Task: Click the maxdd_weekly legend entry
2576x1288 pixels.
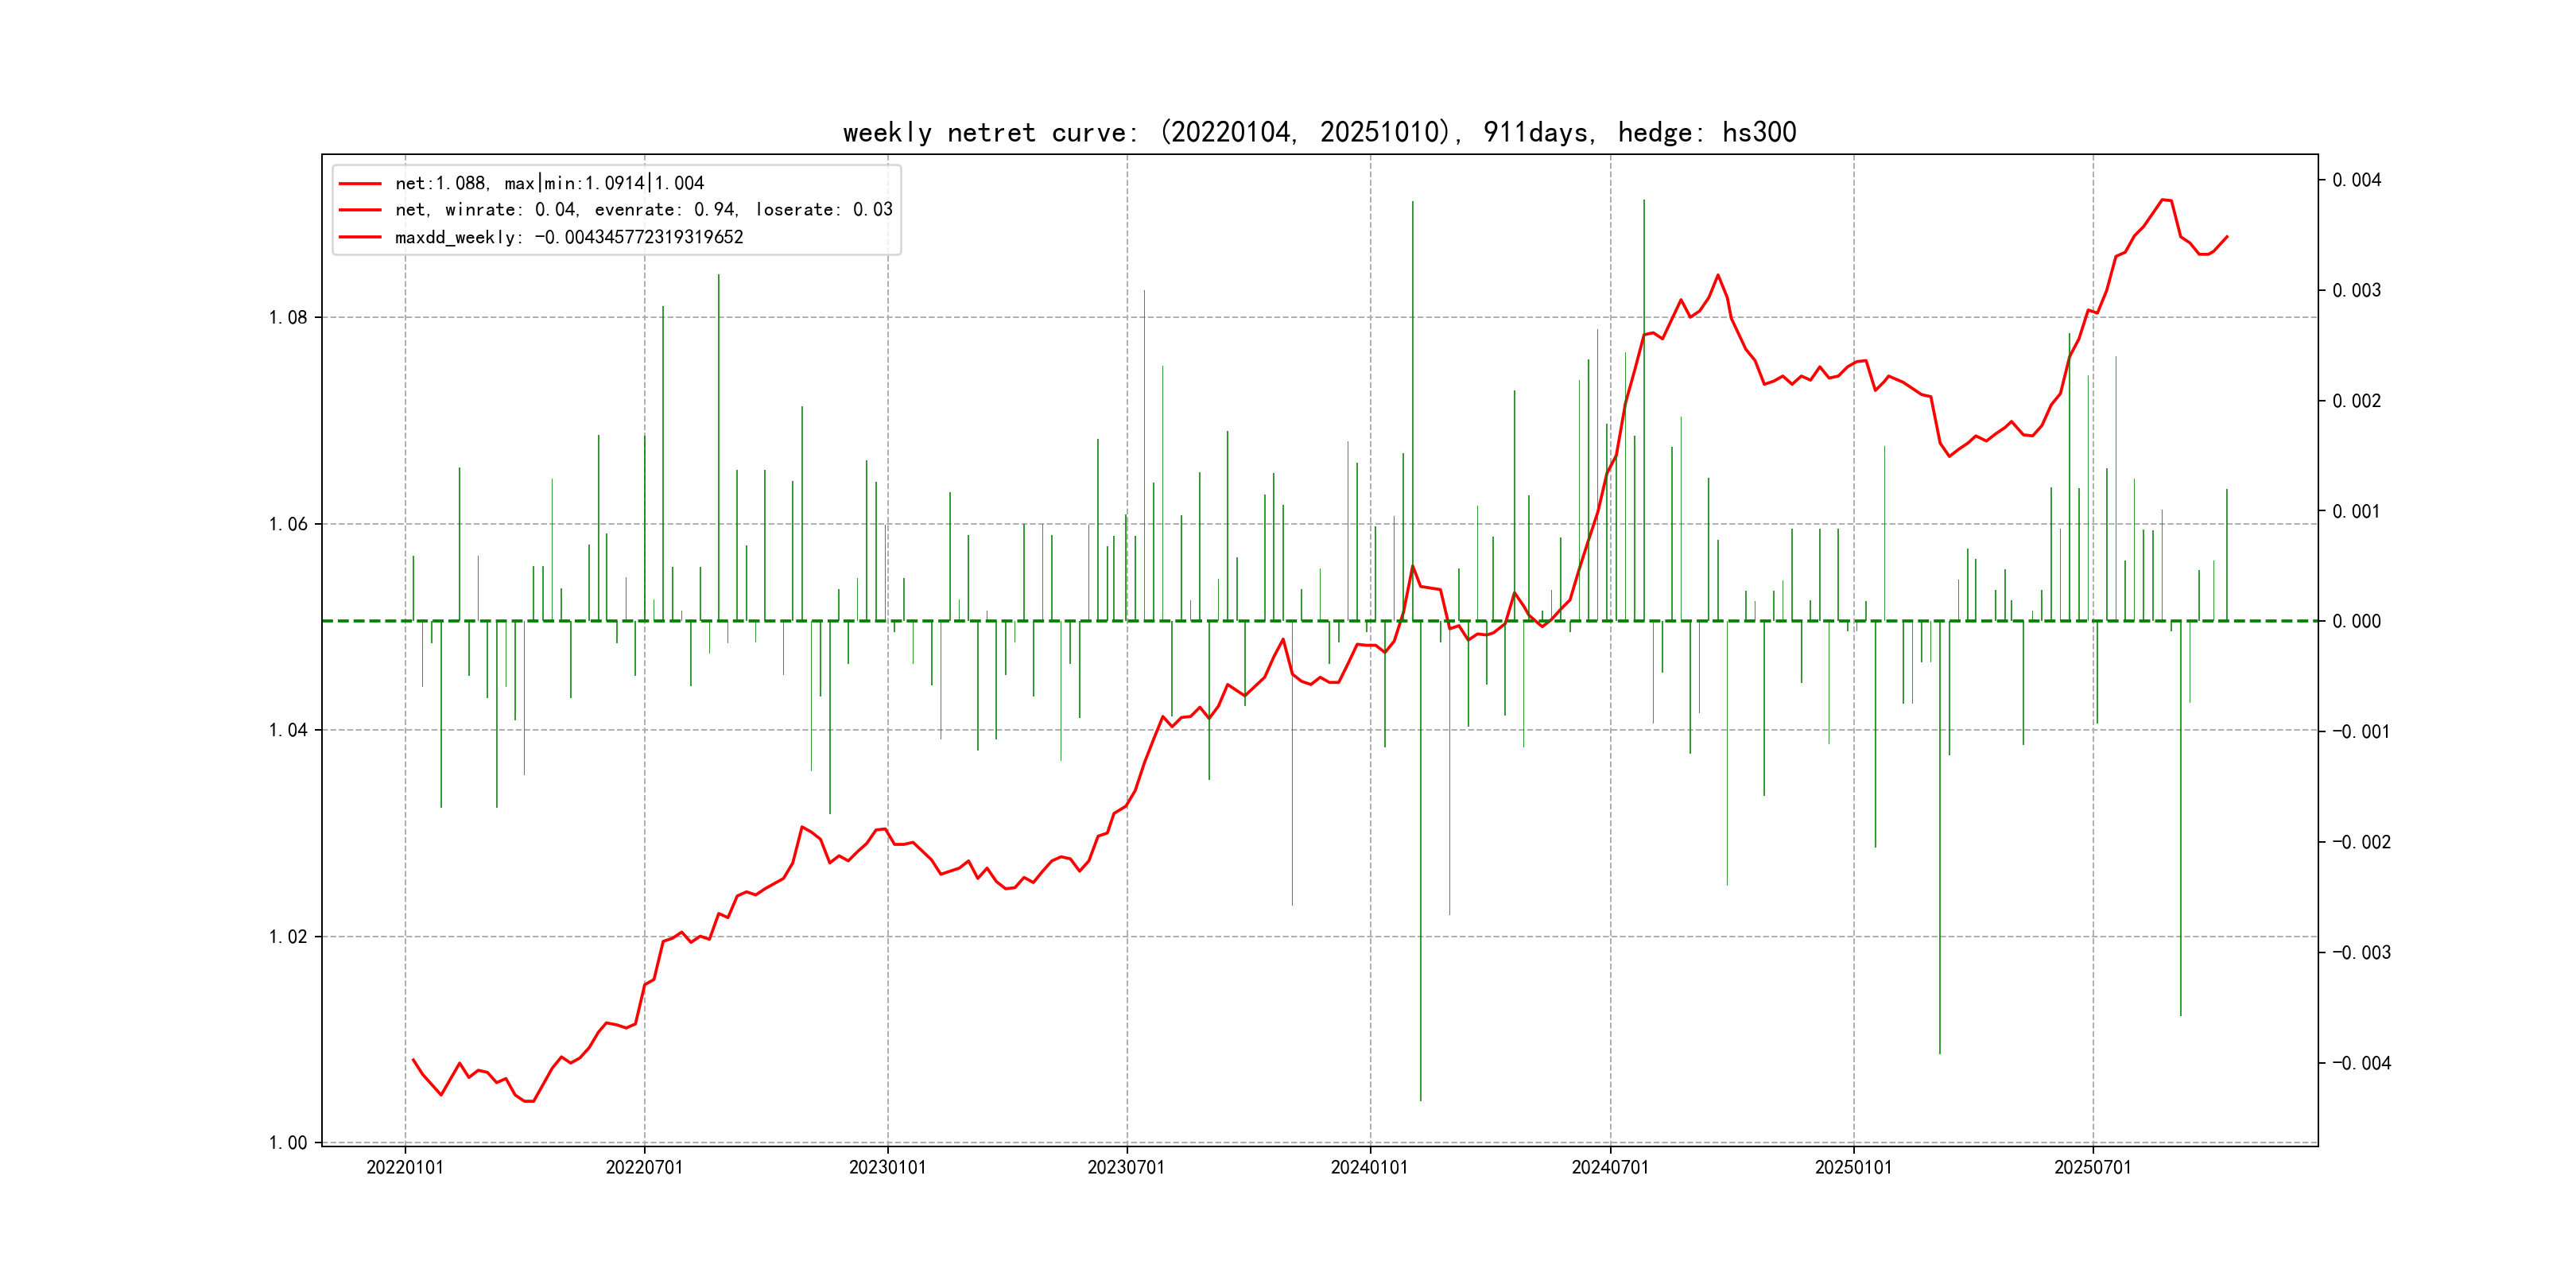Action: coord(569,237)
